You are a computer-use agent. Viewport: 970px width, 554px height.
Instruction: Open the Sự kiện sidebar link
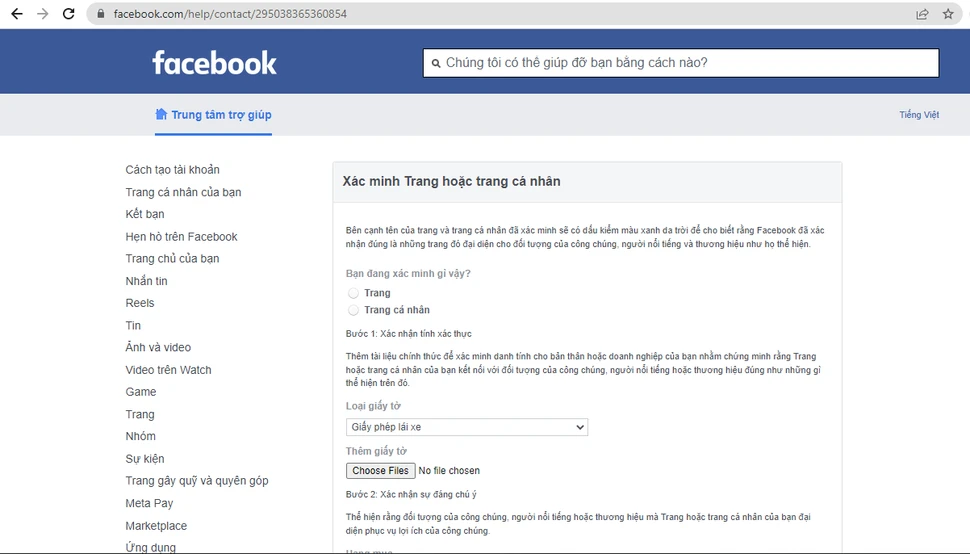coord(145,459)
